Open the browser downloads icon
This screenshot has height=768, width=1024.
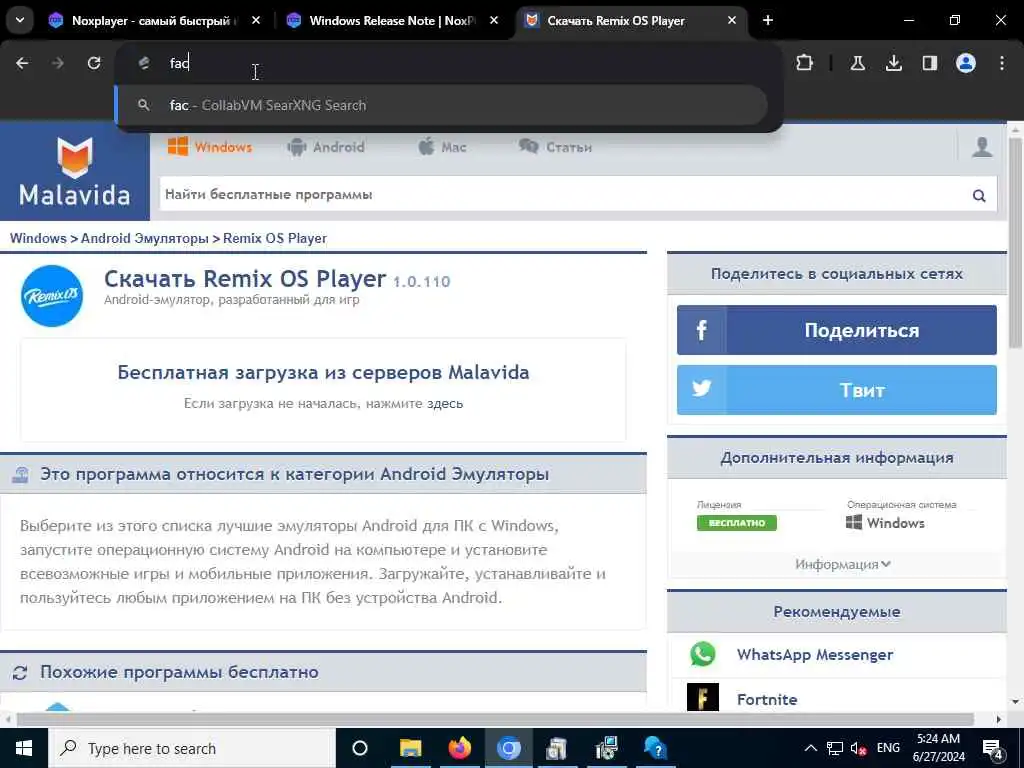893,63
